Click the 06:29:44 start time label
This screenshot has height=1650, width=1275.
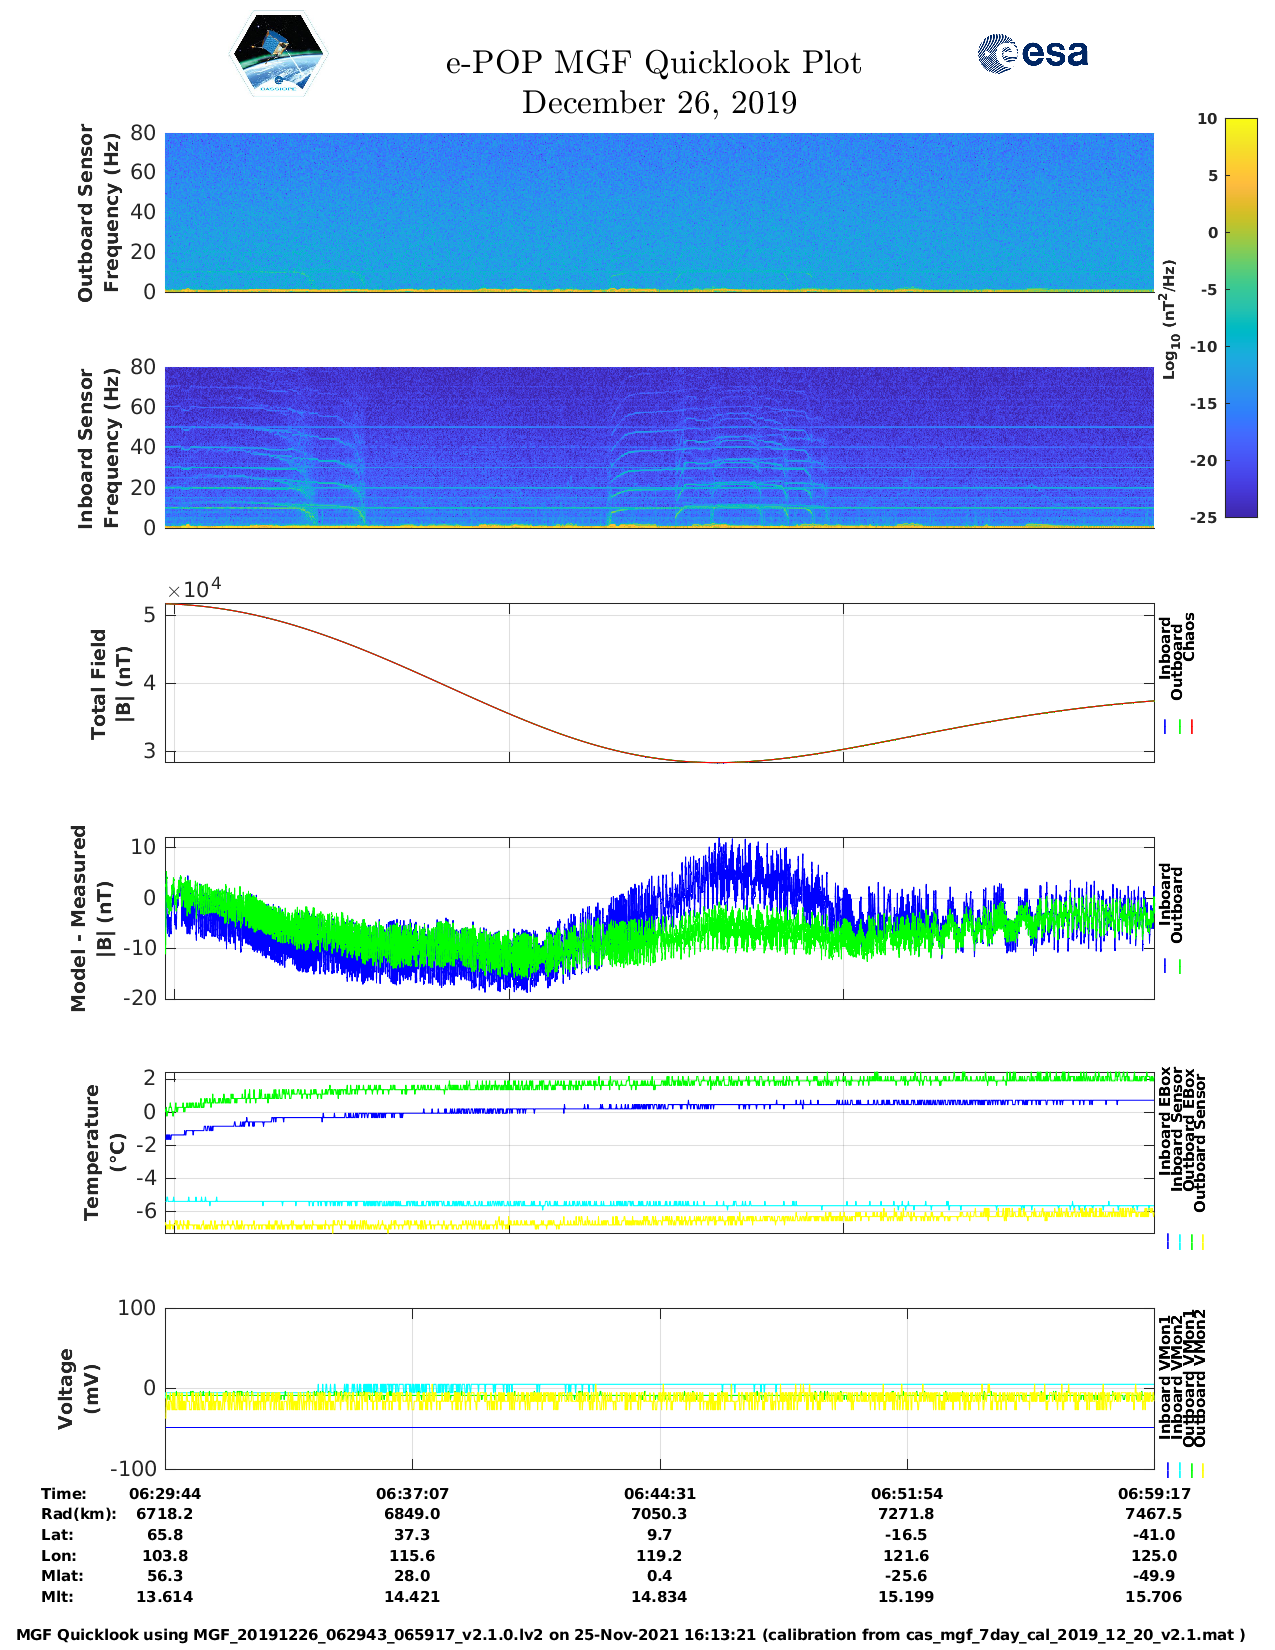(x=165, y=1493)
